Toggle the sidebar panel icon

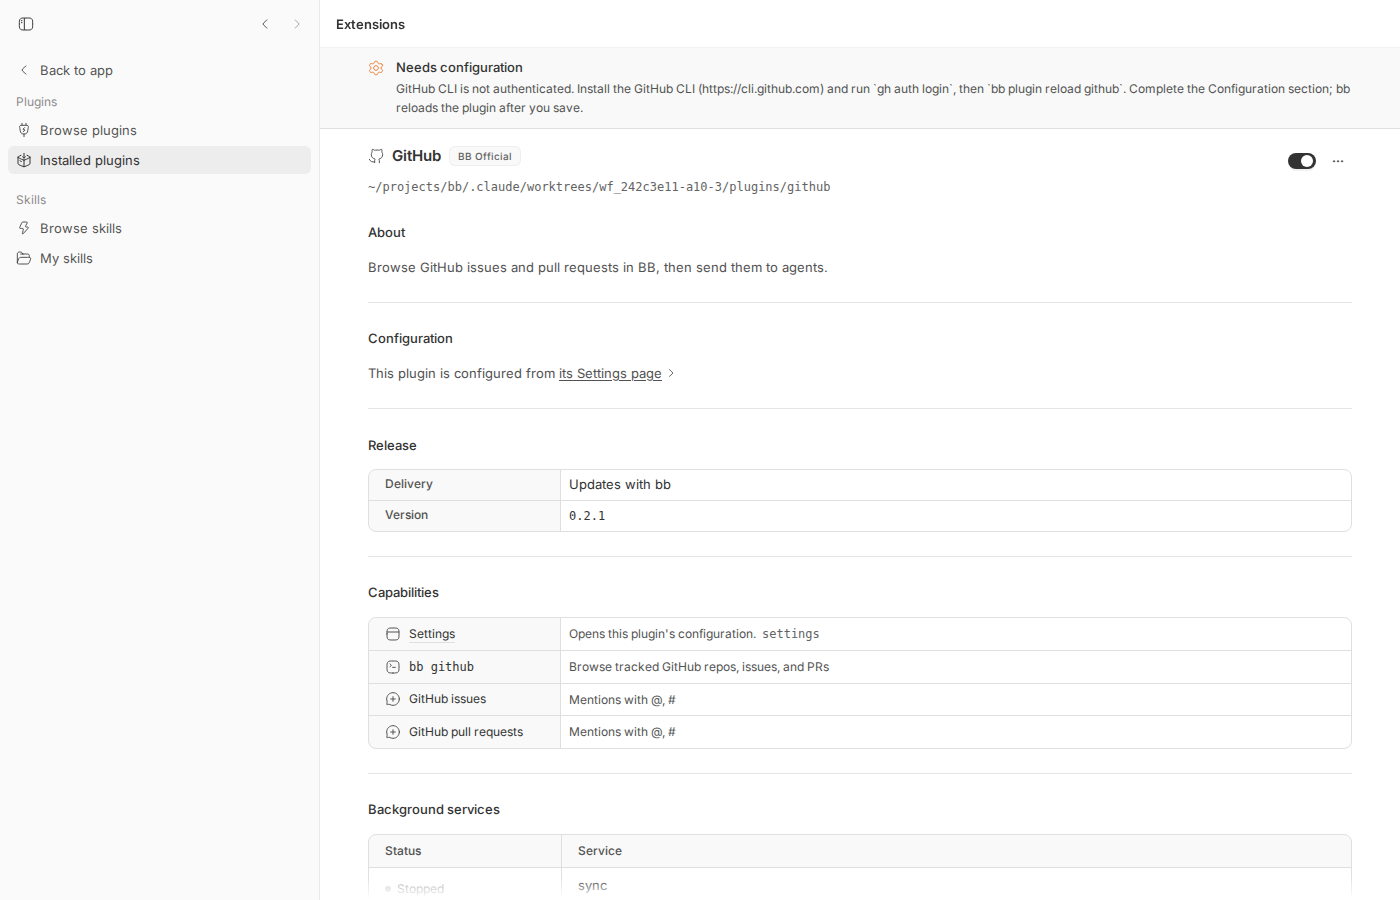coord(26,24)
